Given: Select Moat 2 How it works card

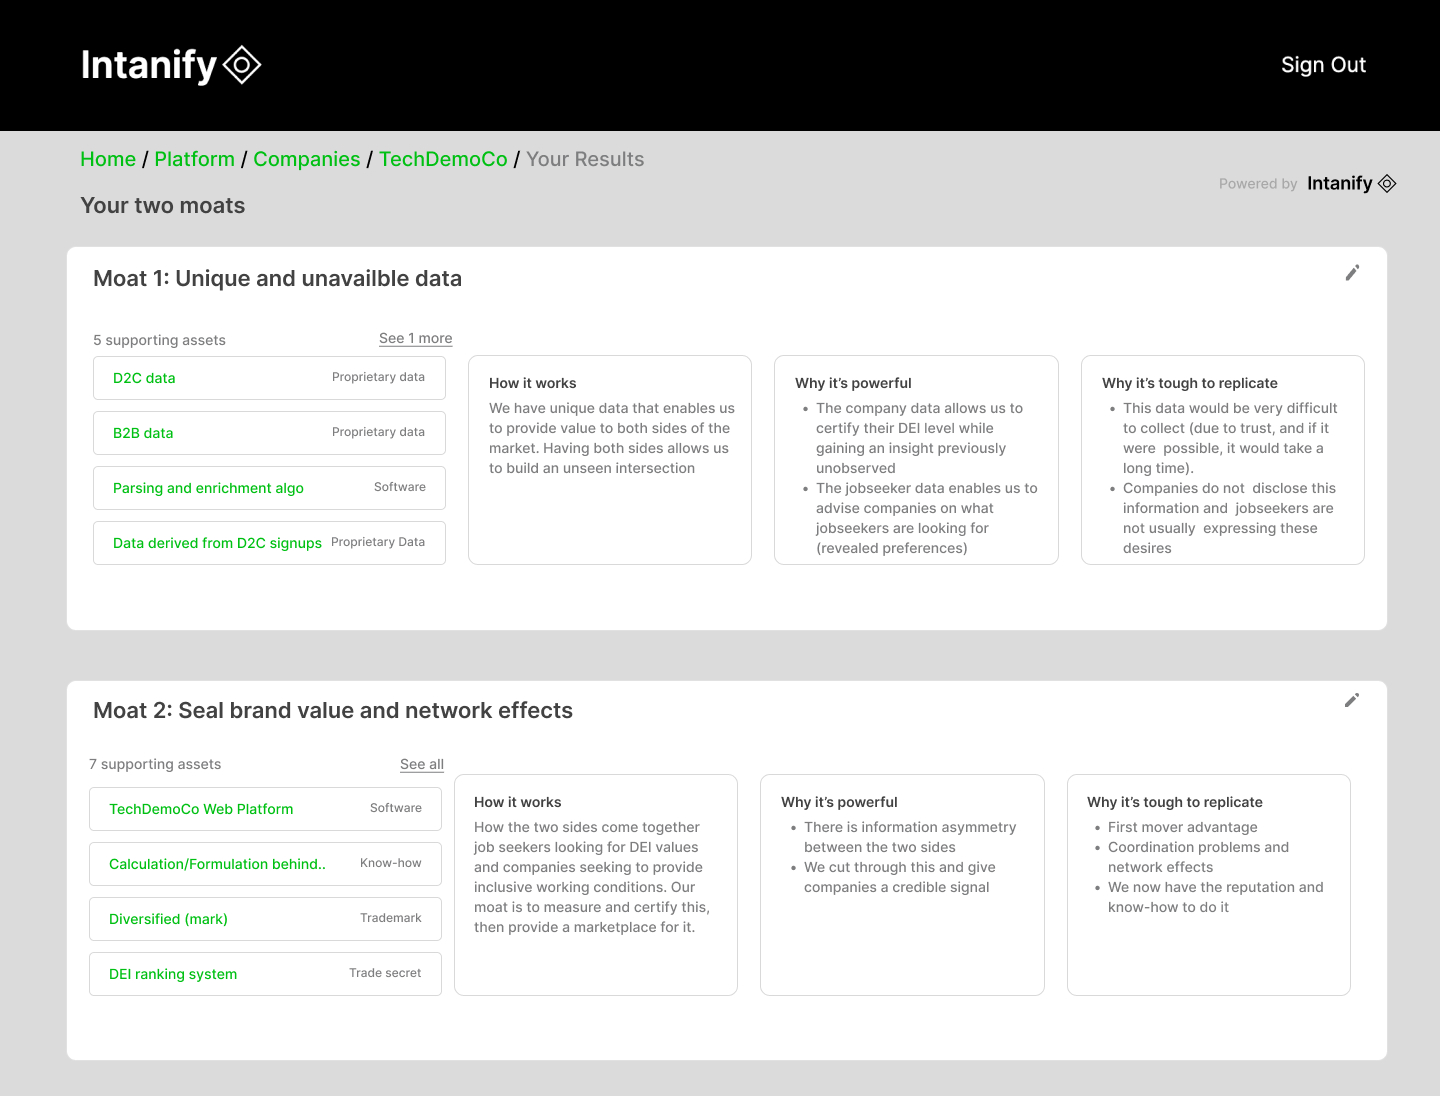Looking at the screenshot, I should point(596,885).
